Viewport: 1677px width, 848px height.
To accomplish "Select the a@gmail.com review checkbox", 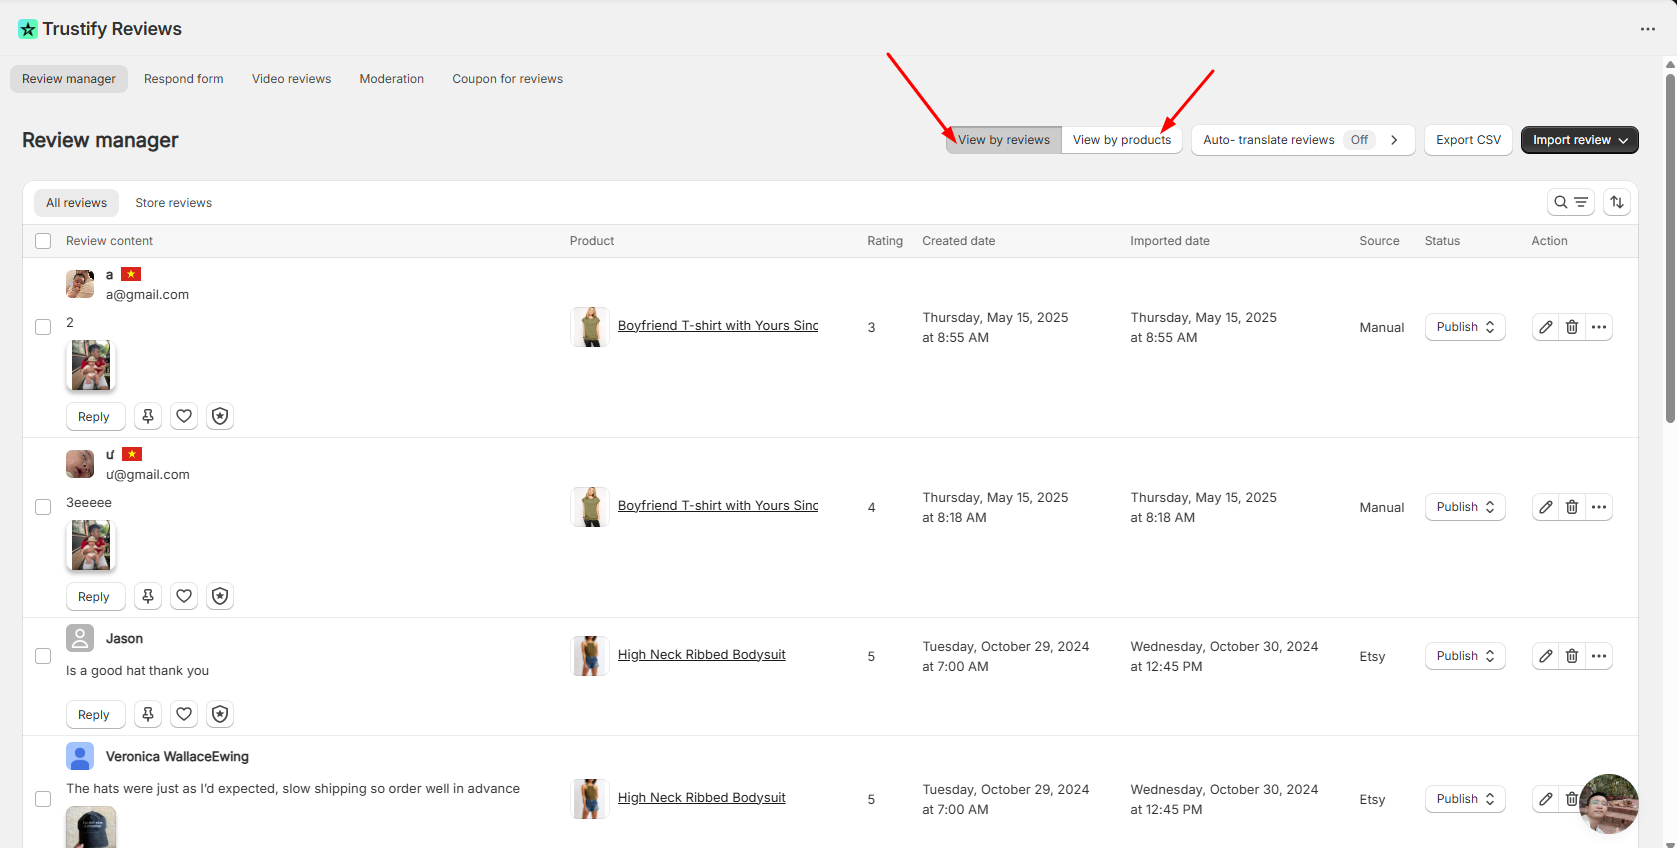I will [43, 327].
